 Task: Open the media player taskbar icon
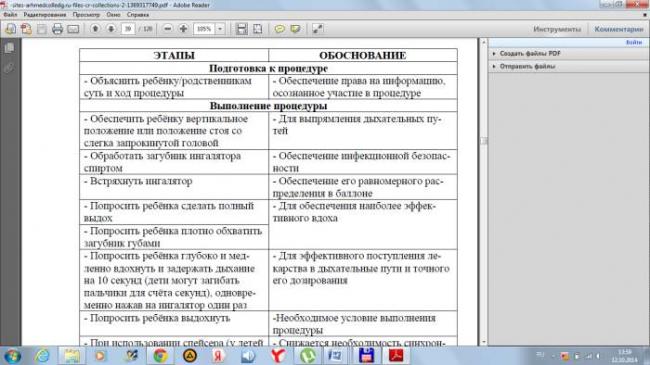coord(100,356)
